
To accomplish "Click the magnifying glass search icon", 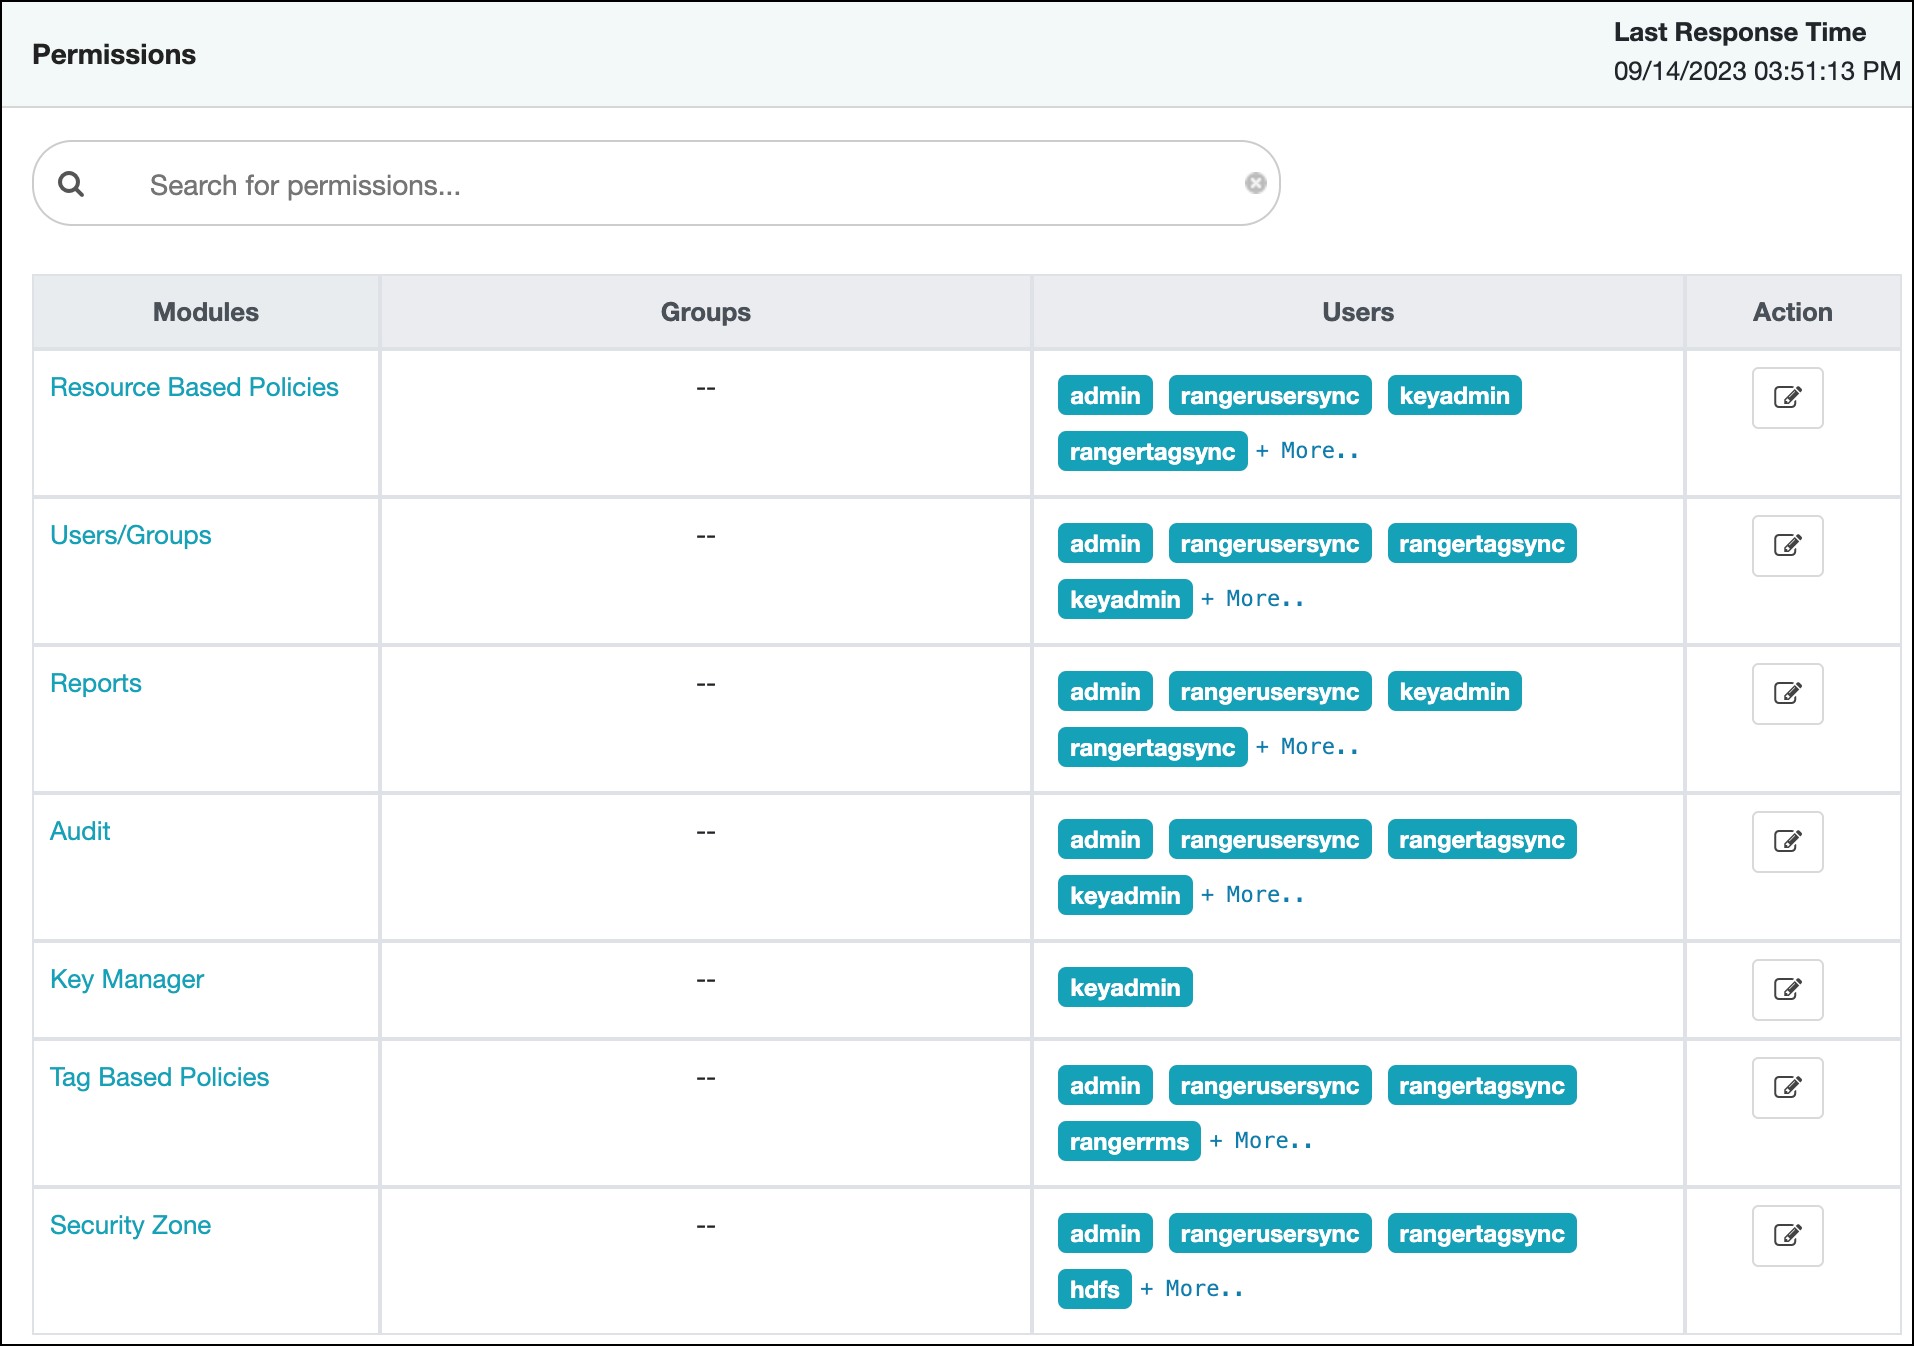I will pyautogui.click(x=73, y=183).
